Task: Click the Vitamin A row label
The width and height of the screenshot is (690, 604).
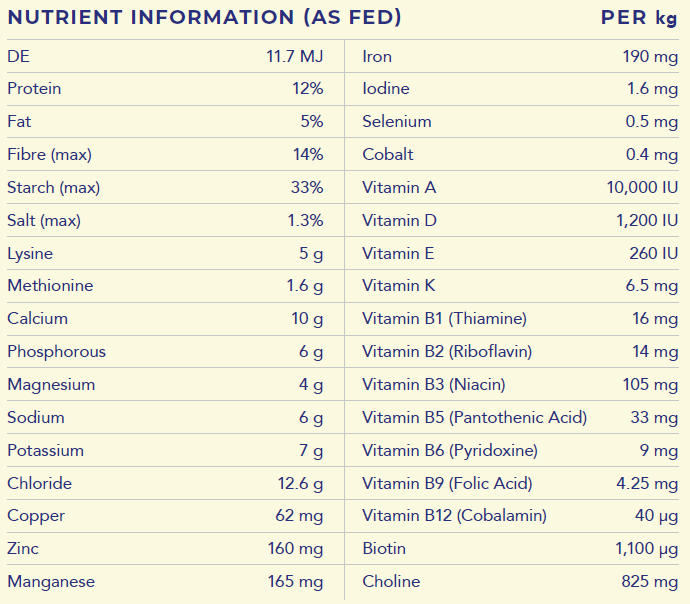Action: coord(399,188)
